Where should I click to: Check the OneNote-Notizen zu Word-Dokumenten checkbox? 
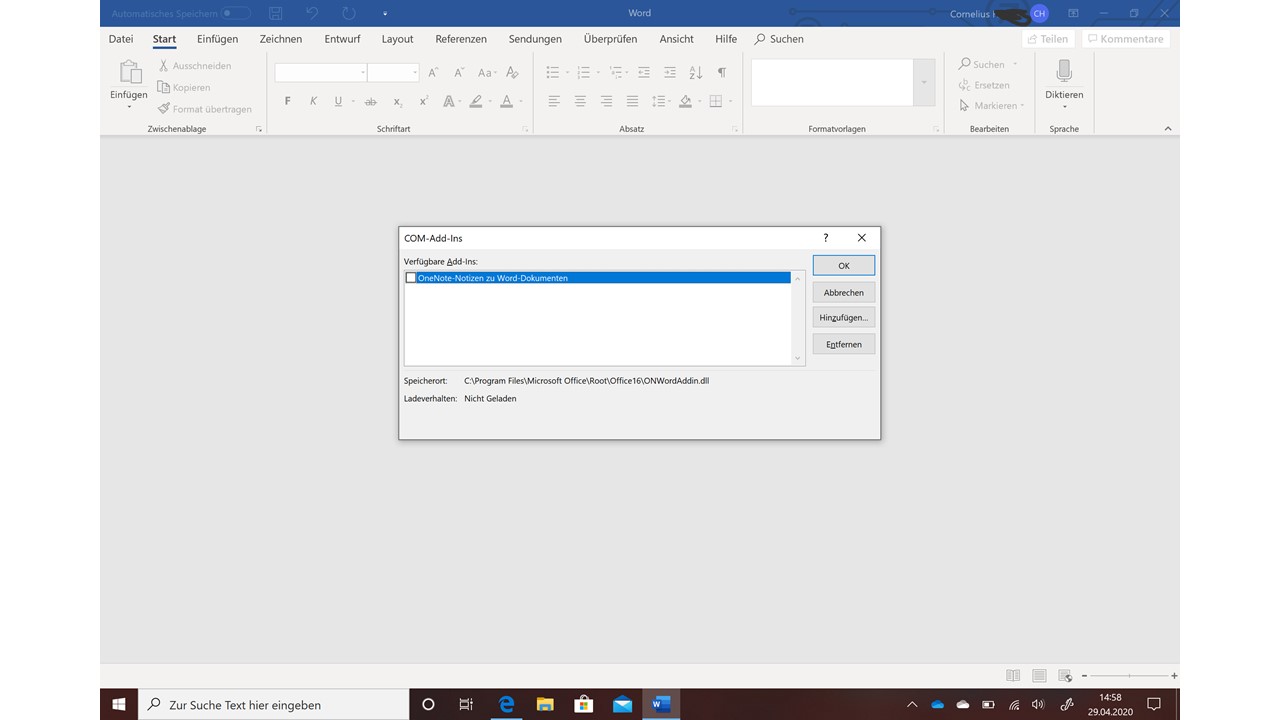pos(411,278)
